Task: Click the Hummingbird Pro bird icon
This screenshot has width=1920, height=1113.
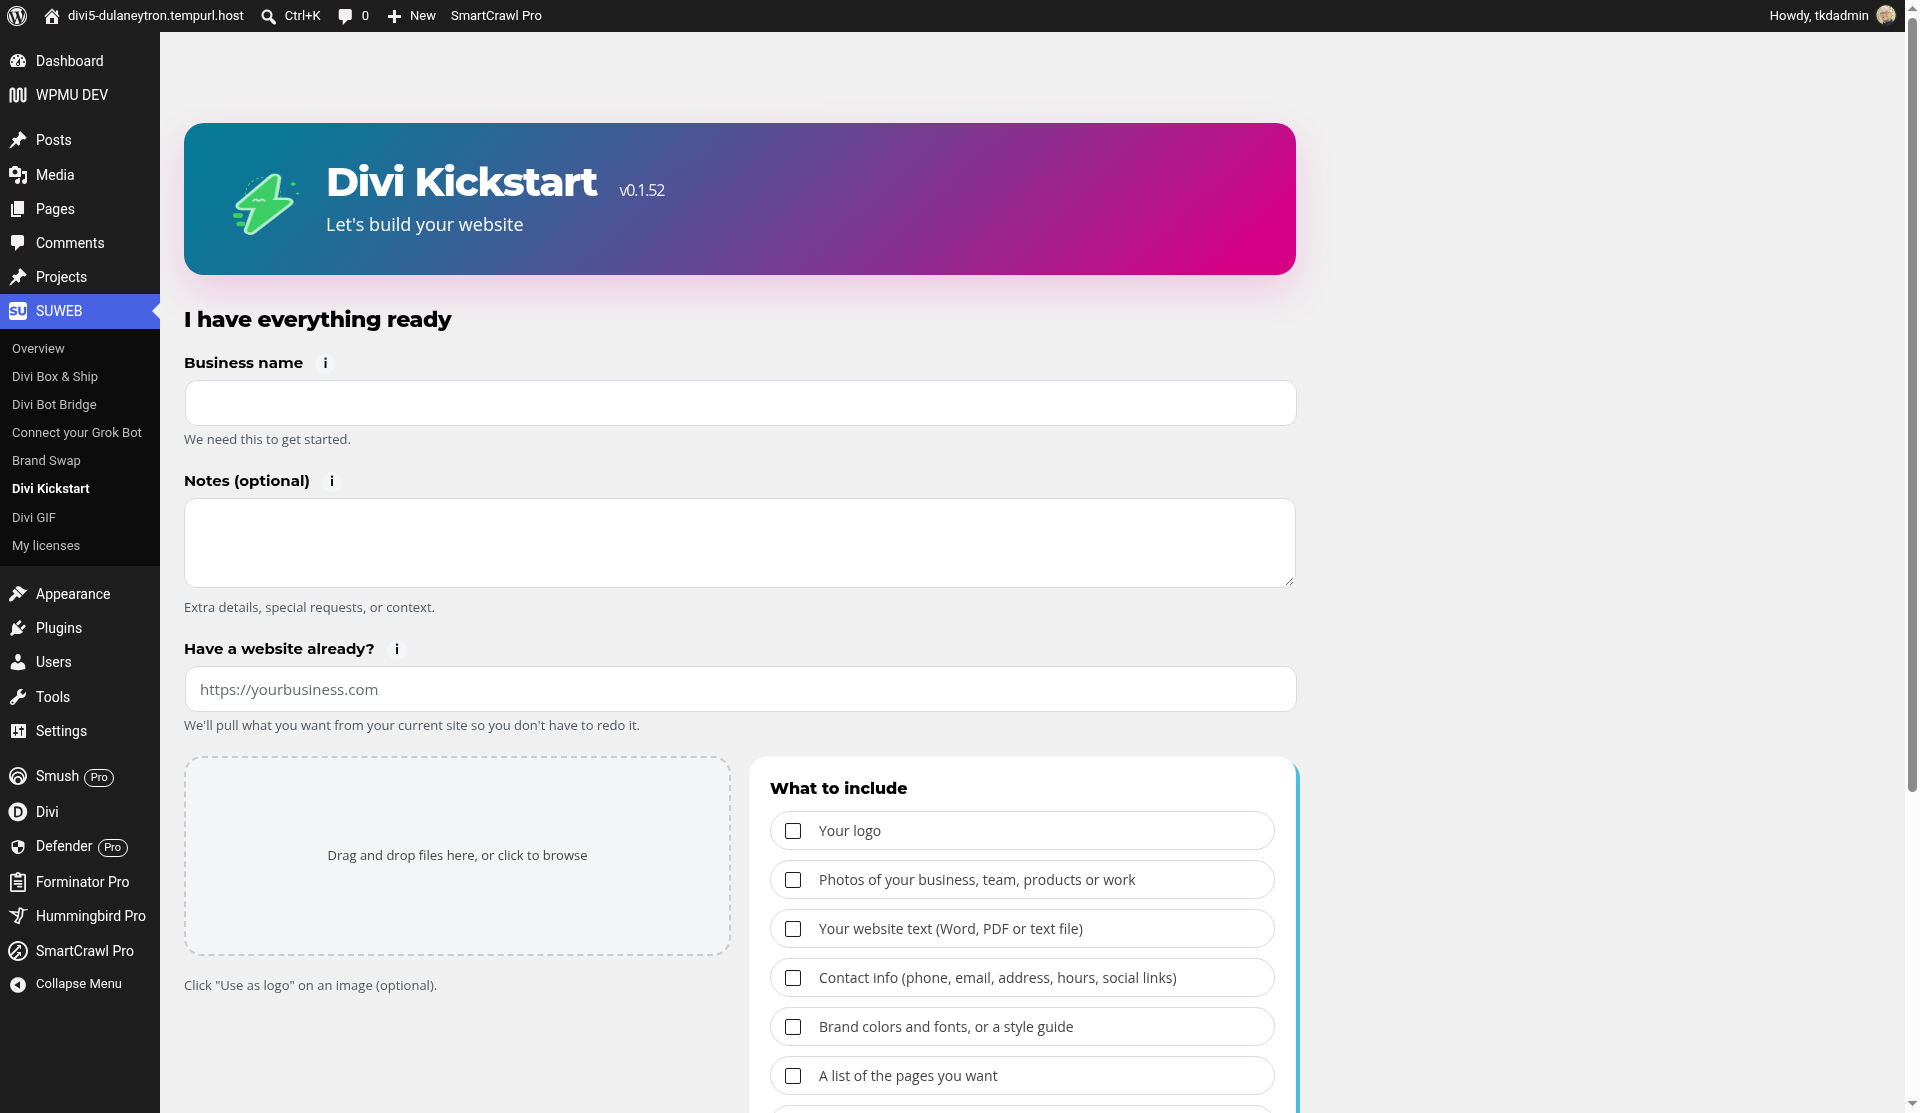Action: point(18,916)
